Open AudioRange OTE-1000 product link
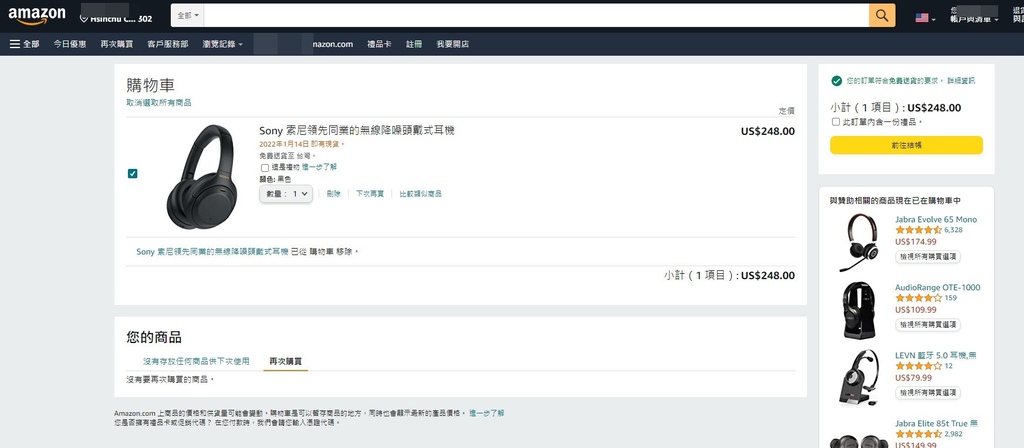Screen dimensions: 1024x448 pos(937,287)
